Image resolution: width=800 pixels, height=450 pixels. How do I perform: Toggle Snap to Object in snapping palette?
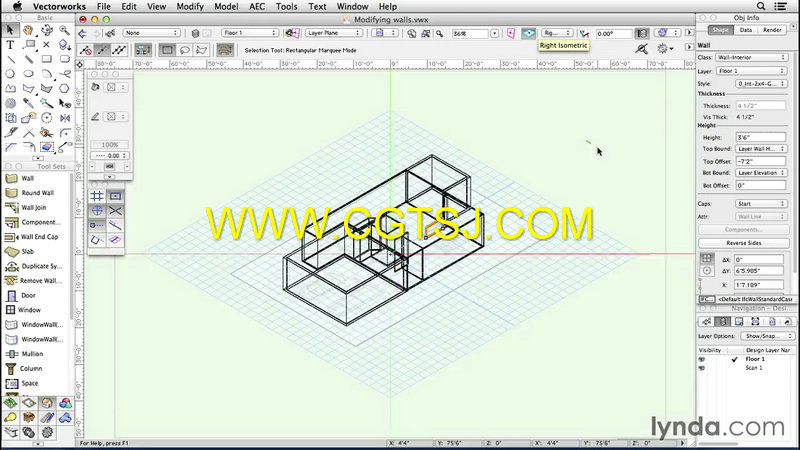[115, 196]
